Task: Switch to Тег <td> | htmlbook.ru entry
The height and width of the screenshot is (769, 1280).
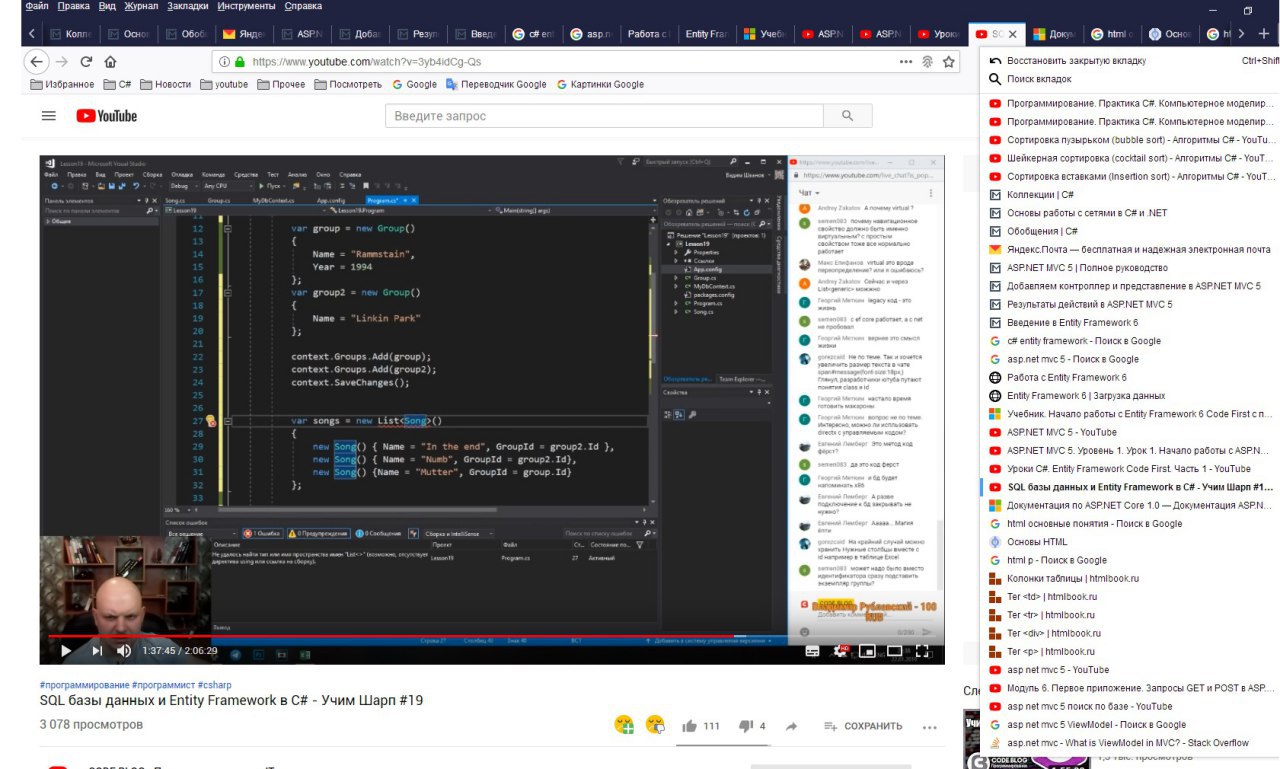Action: pos(1130,597)
